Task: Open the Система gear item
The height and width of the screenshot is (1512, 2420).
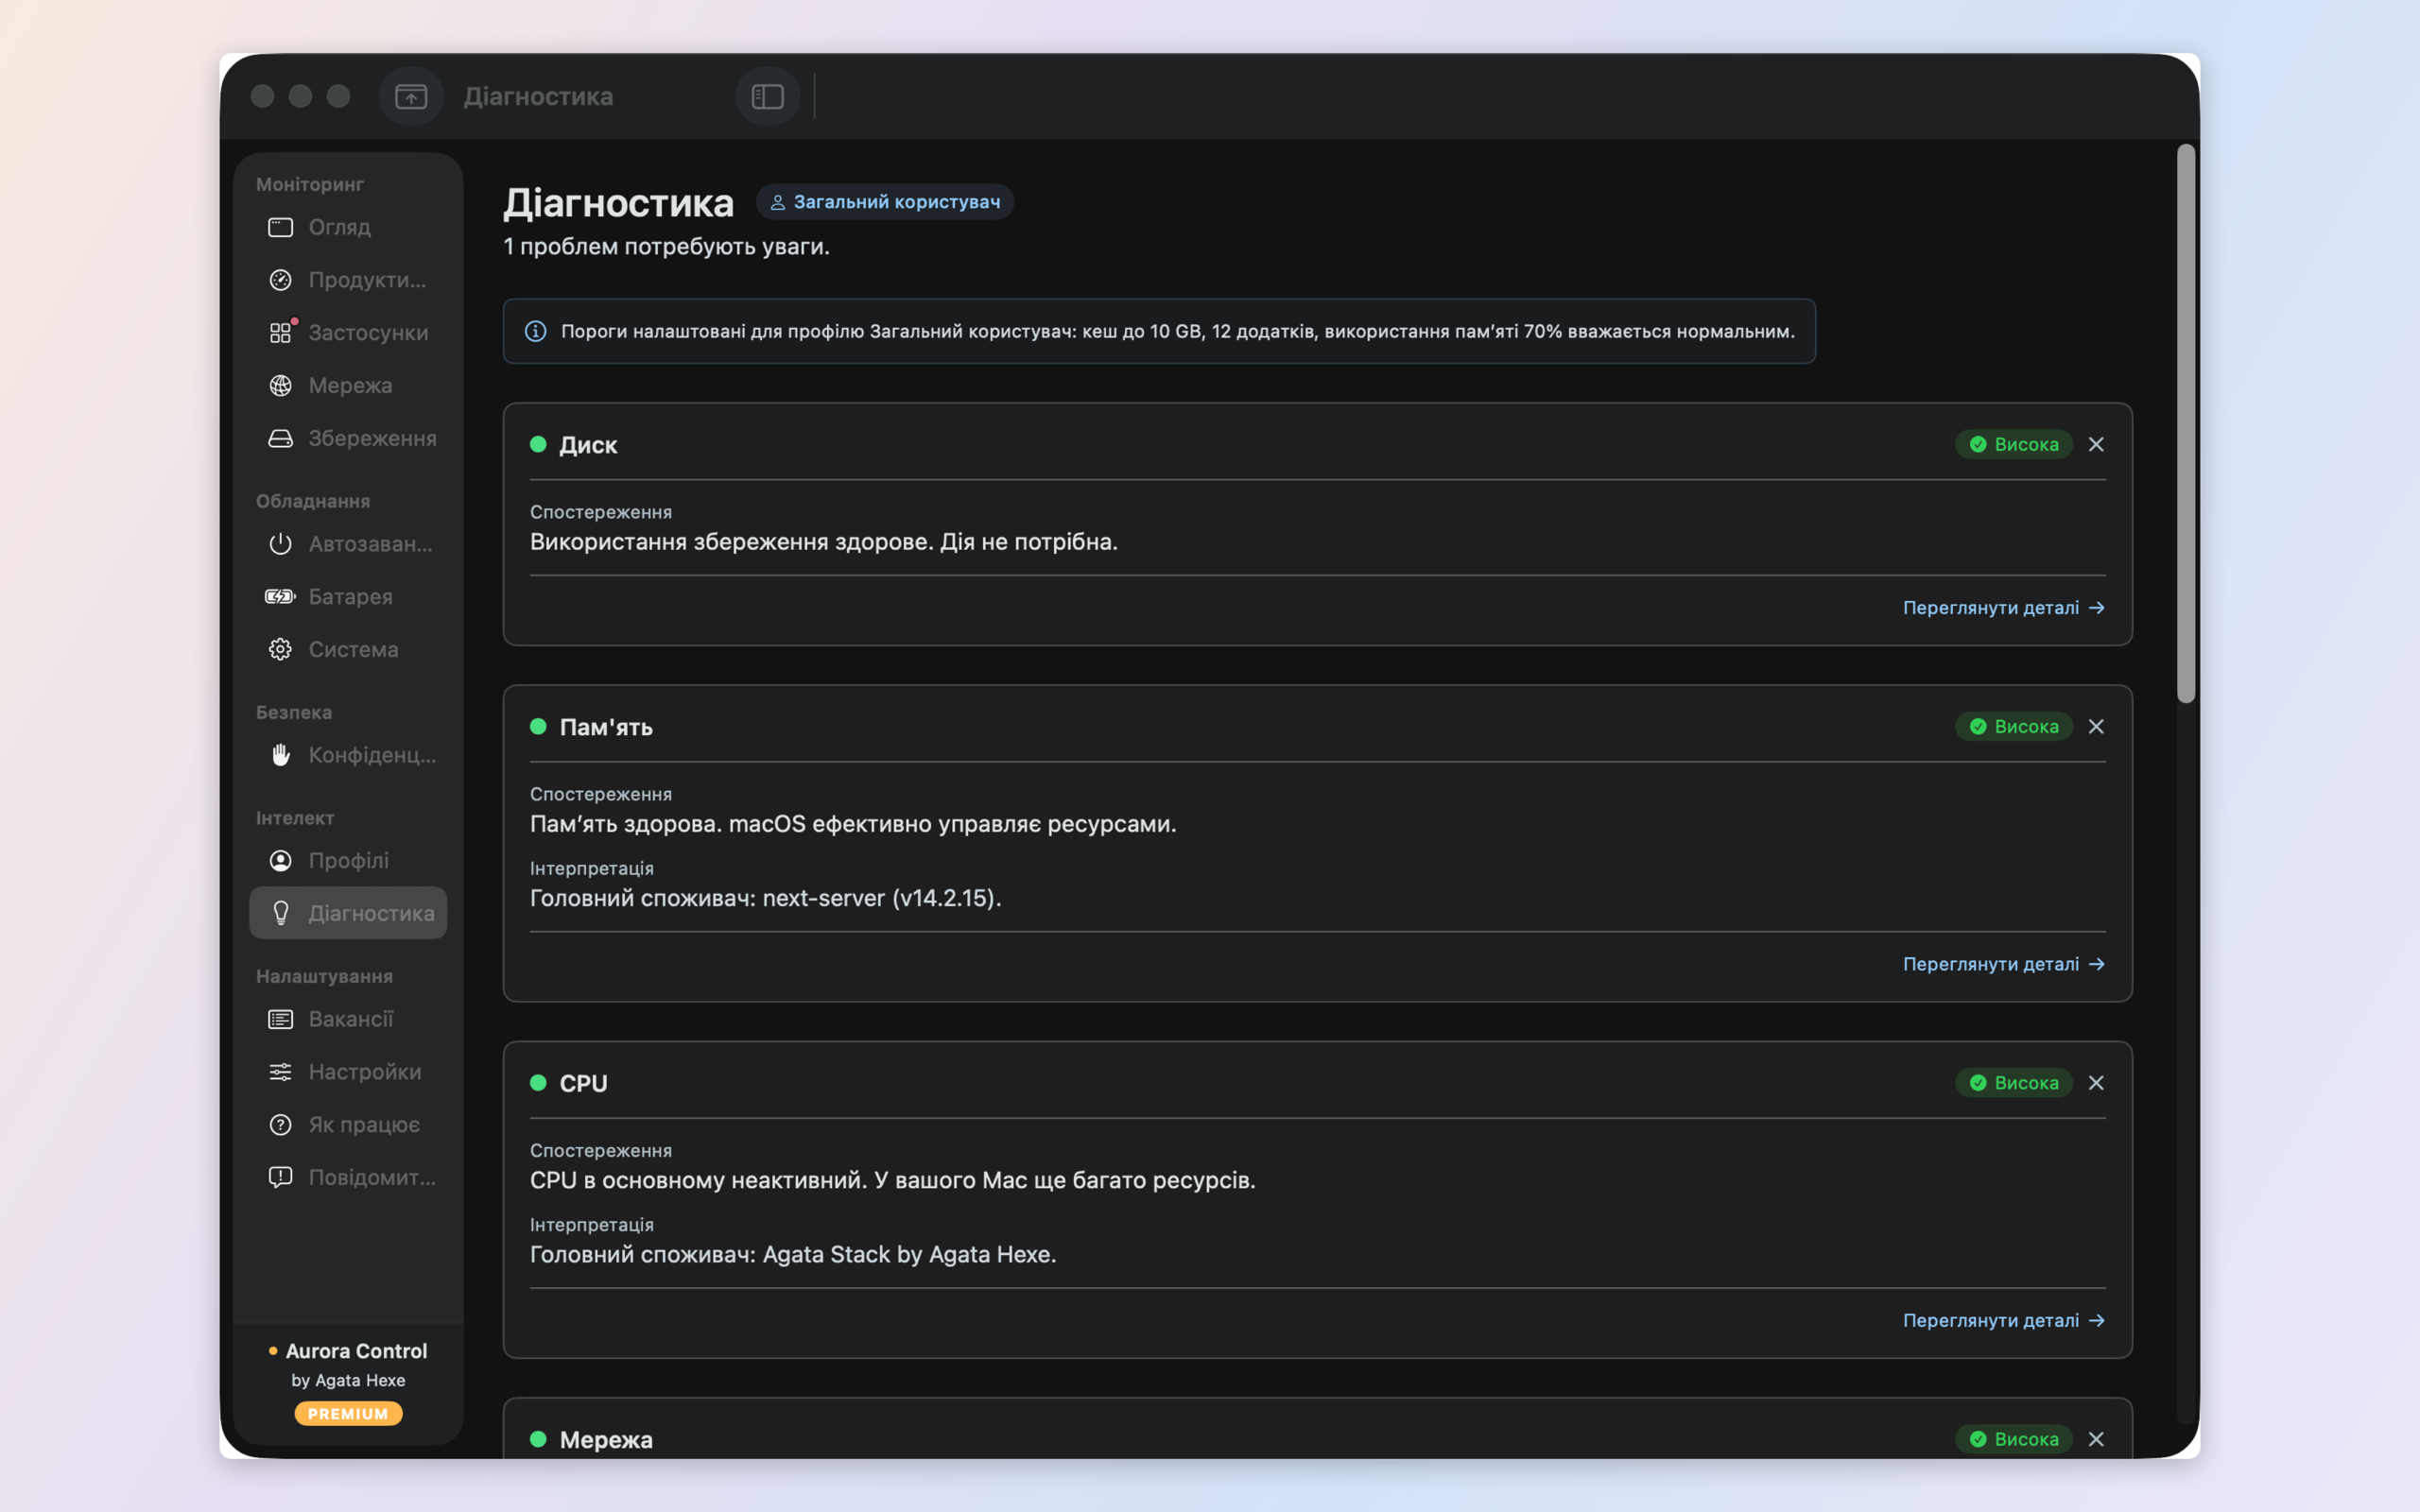Action: coord(348,649)
